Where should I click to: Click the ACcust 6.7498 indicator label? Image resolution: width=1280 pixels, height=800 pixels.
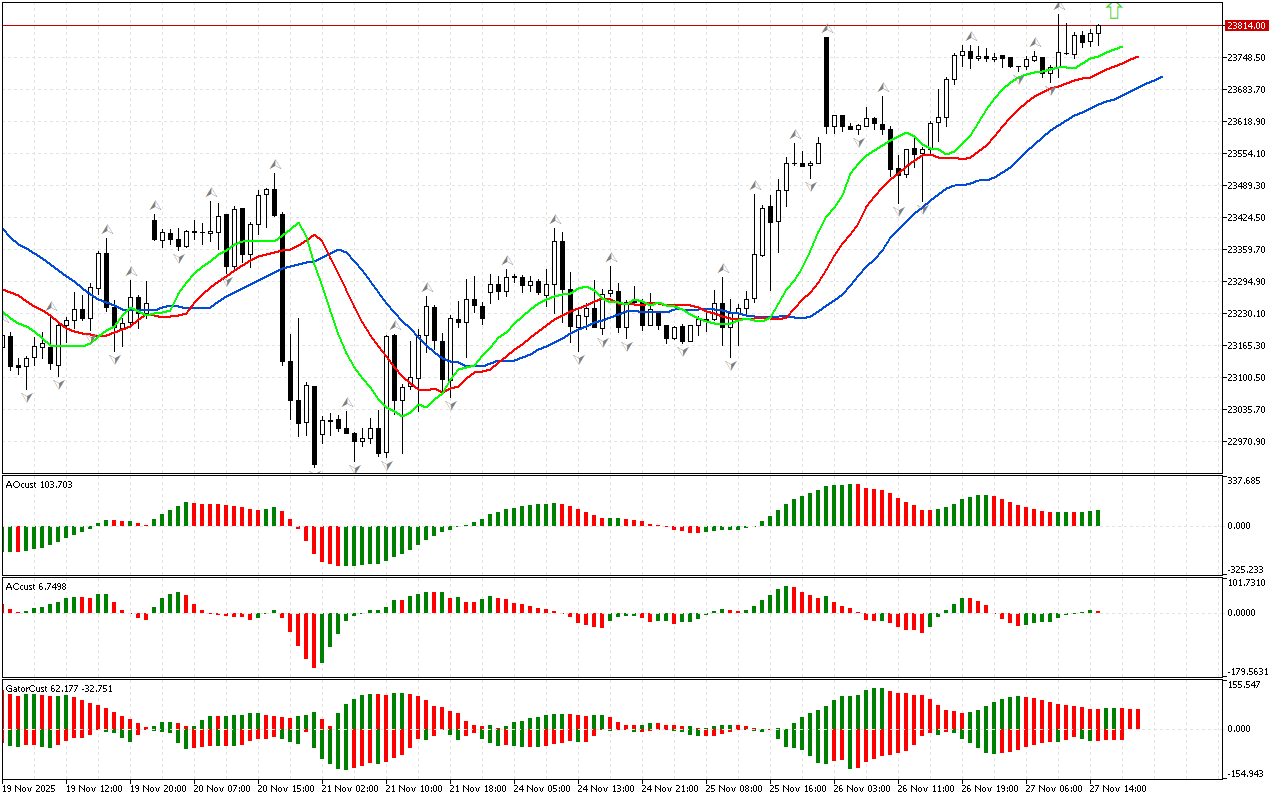[x=36, y=586]
